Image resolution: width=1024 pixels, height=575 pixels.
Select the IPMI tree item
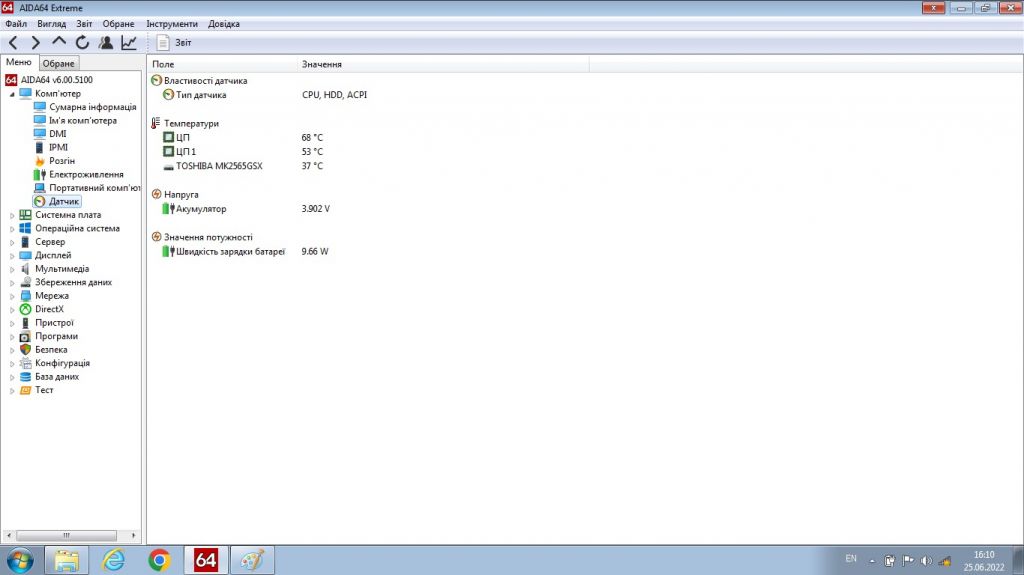click(x=58, y=147)
